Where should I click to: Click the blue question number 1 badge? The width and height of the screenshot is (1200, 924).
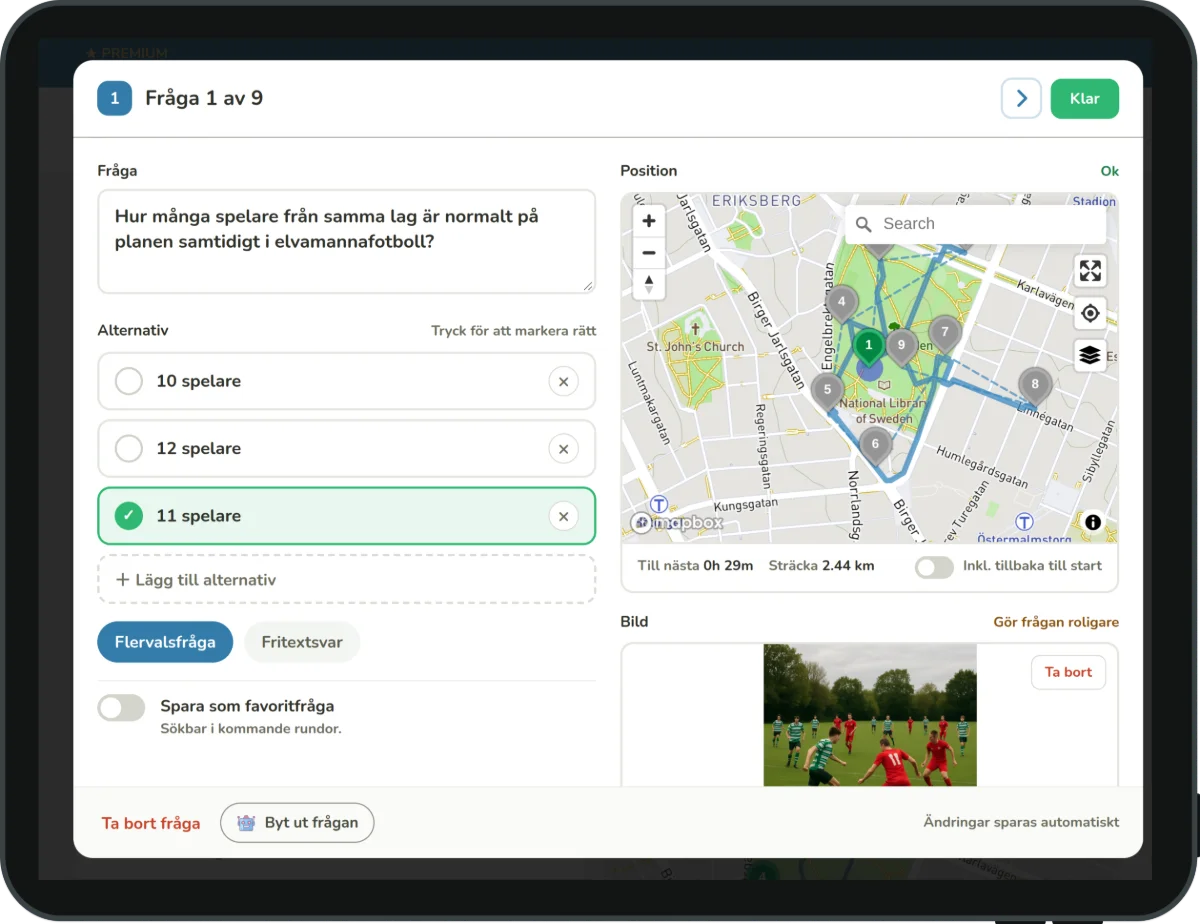[x=115, y=99]
